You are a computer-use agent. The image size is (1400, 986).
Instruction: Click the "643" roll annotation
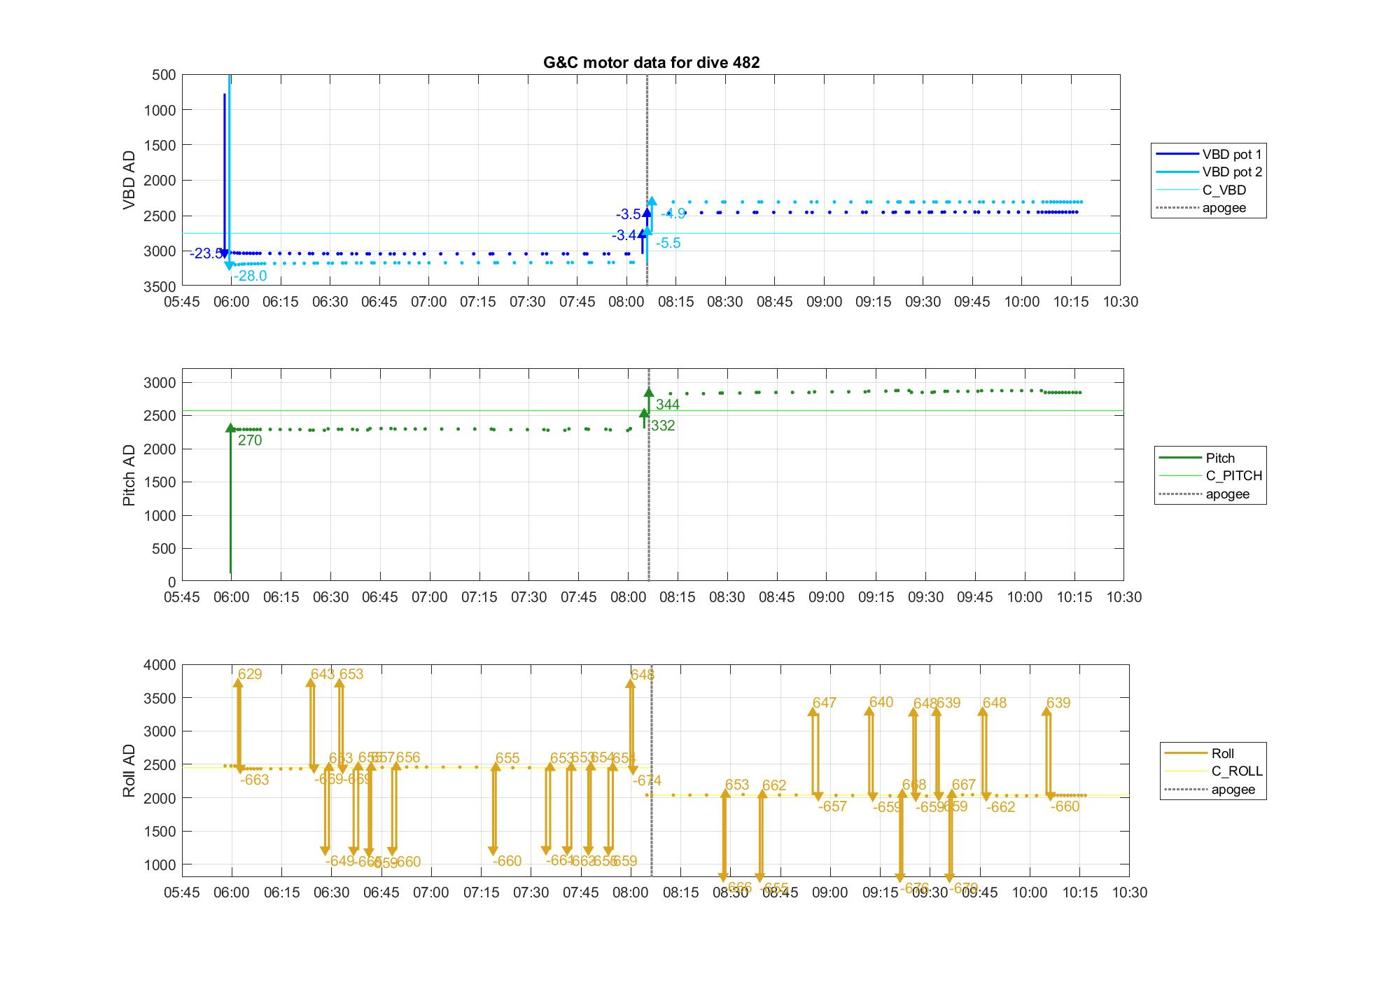click(x=322, y=674)
